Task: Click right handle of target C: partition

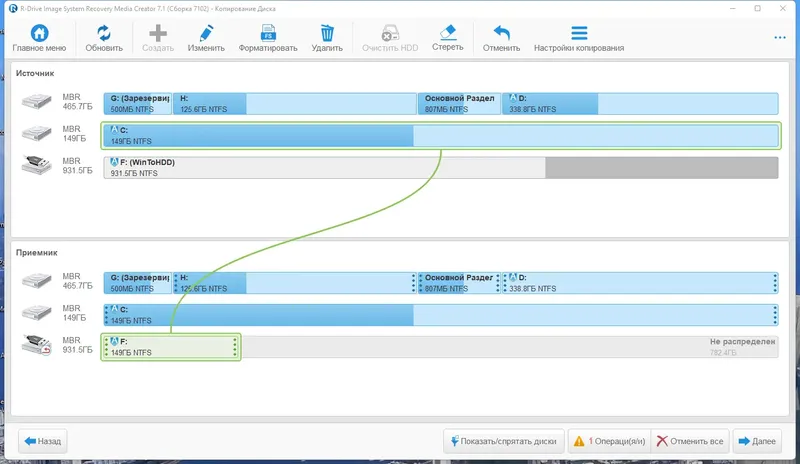Action: pyautogui.click(x=774, y=315)
